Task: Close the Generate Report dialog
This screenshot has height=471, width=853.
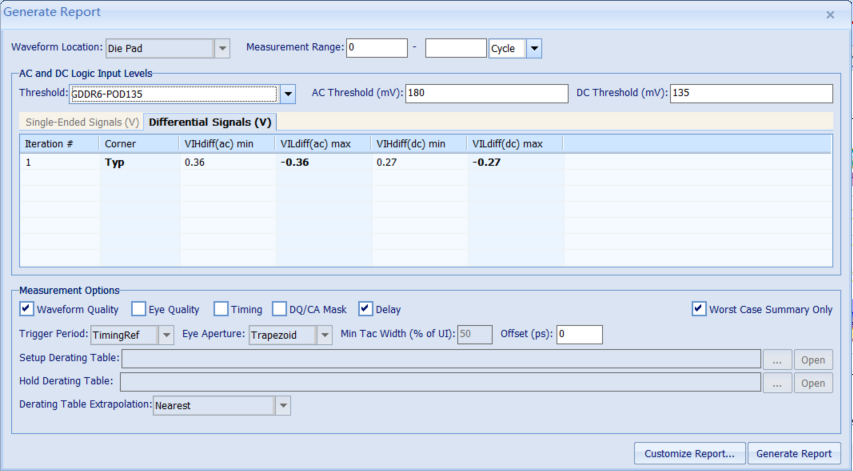Action: tap(830, 15)
